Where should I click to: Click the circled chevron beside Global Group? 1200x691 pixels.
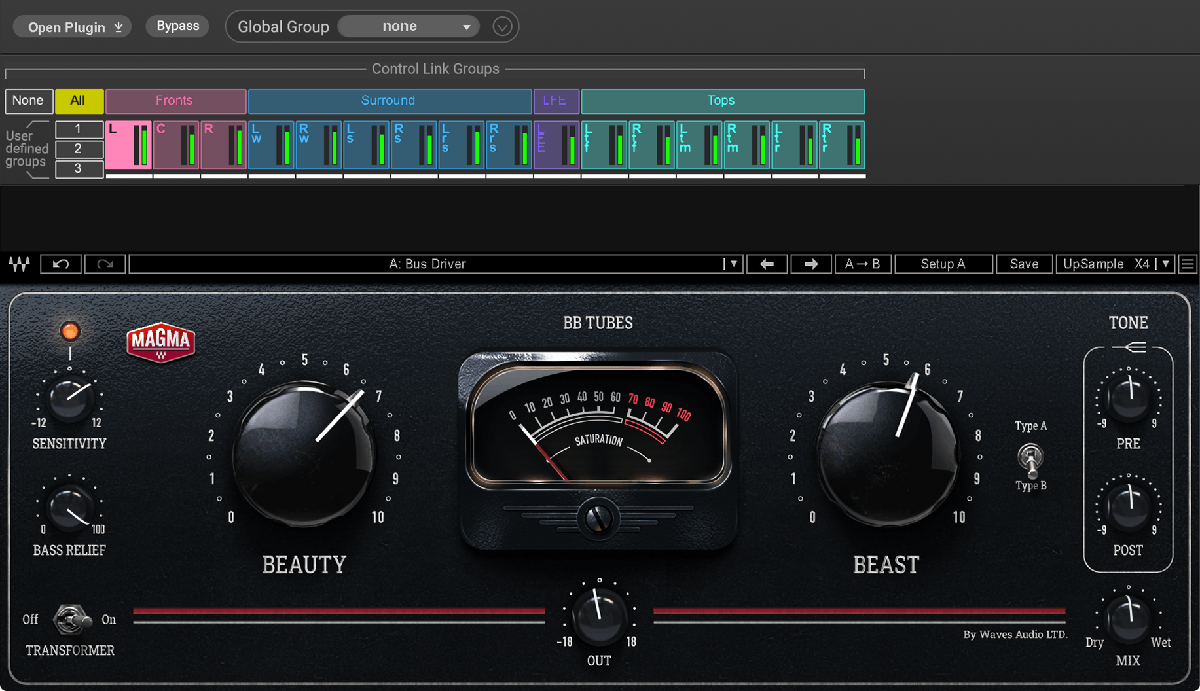[x=503, y=27]
